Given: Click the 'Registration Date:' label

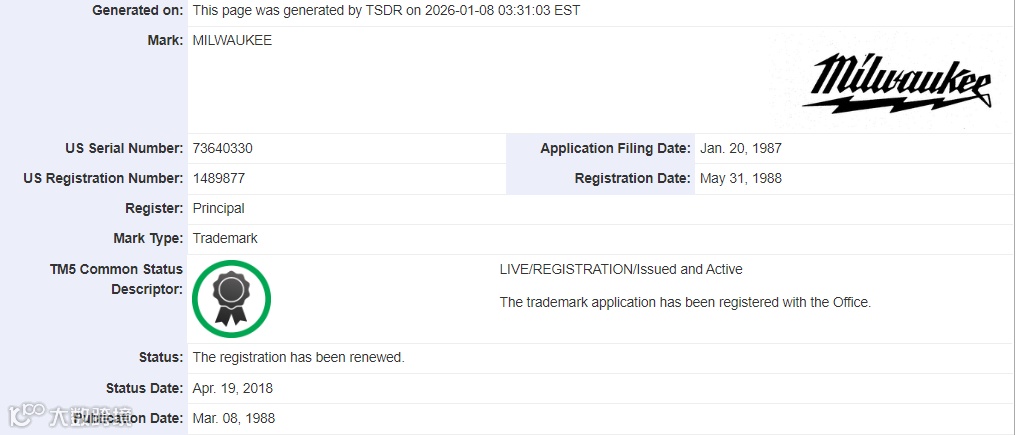Looking at the screenshot, I should (632, 178).
